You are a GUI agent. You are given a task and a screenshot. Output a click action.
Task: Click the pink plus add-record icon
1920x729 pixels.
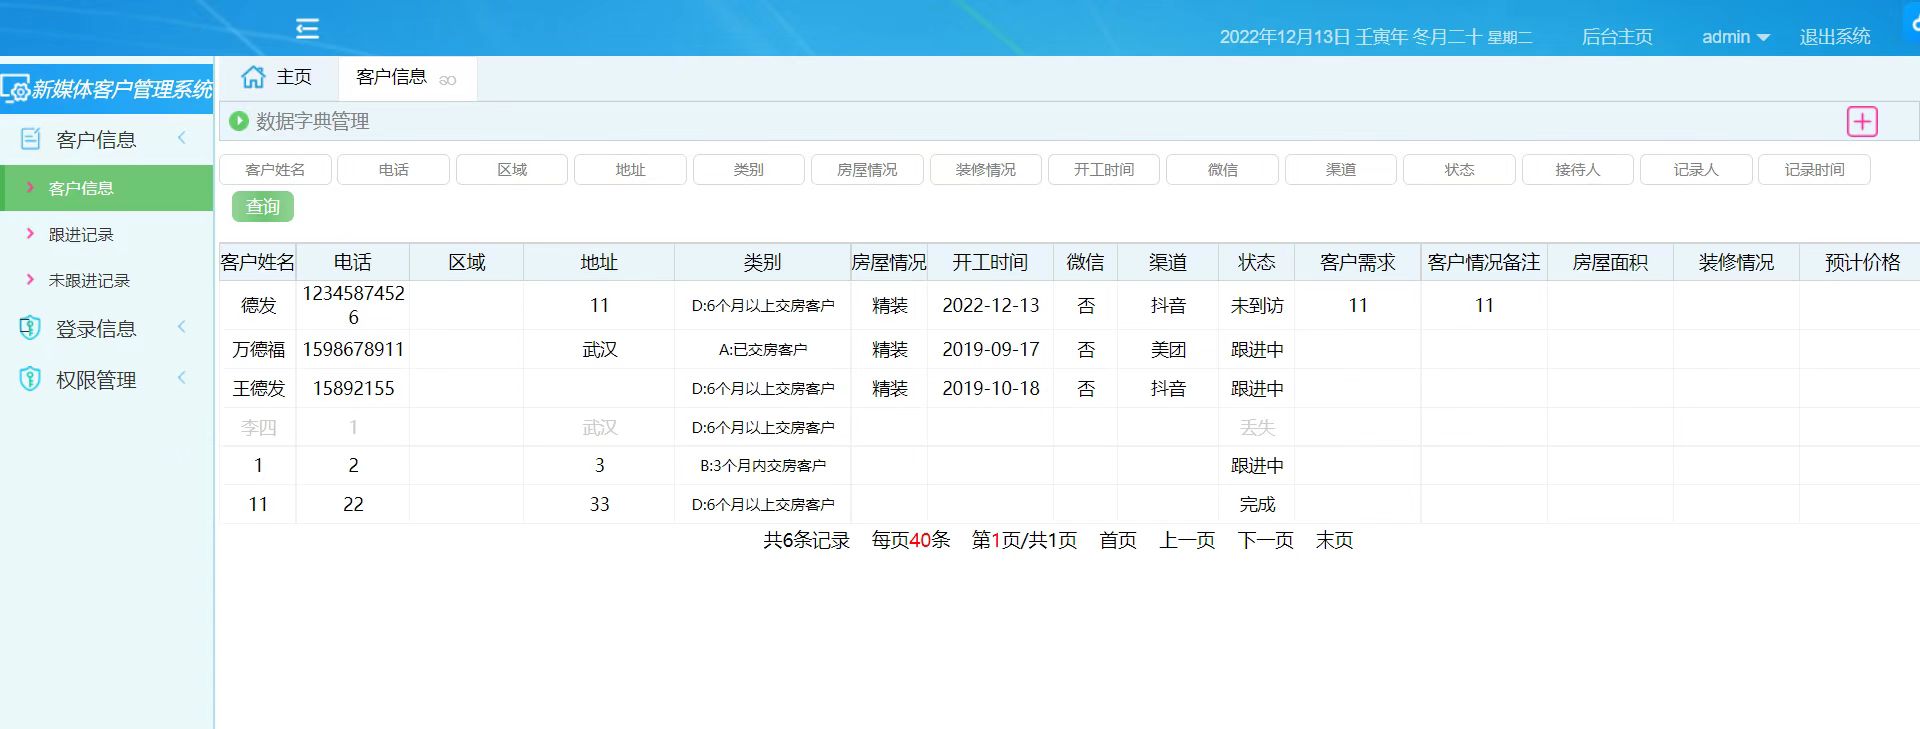point(1861,122)
